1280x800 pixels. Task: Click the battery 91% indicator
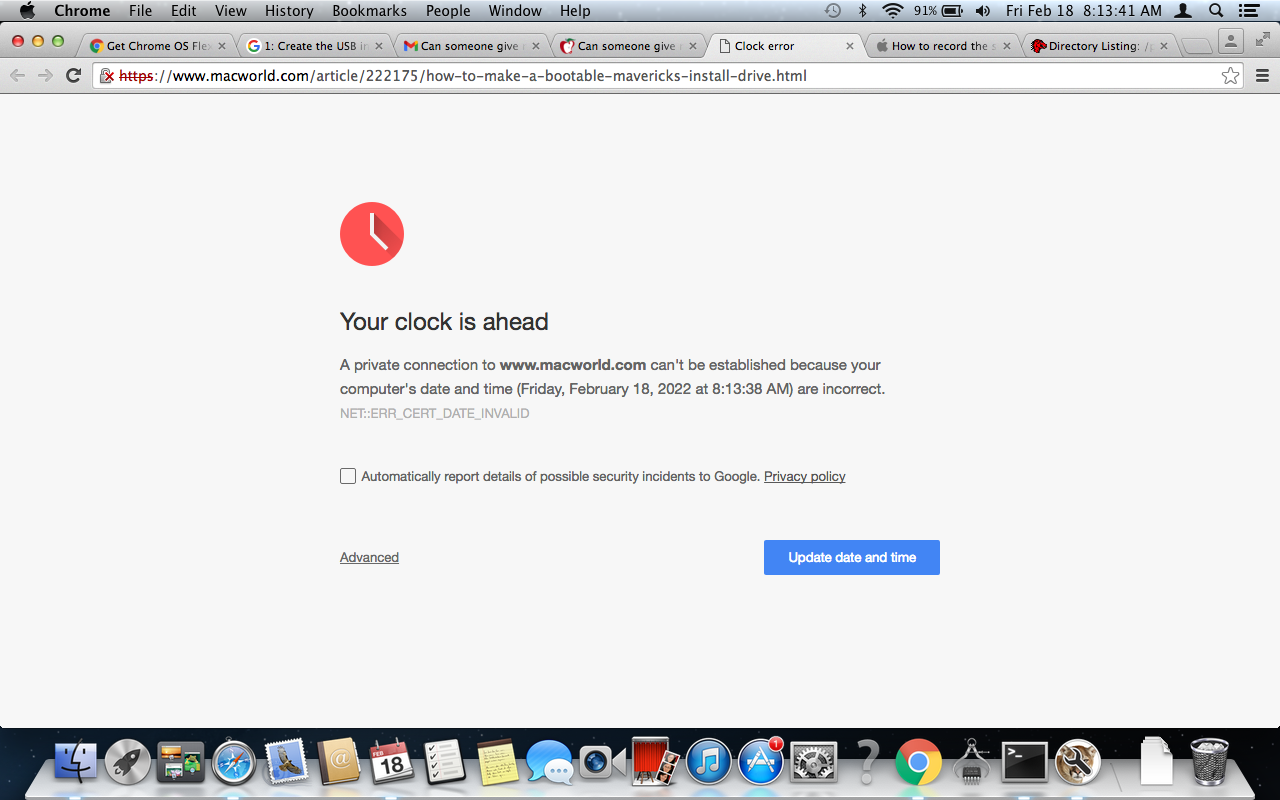point(938,11)
